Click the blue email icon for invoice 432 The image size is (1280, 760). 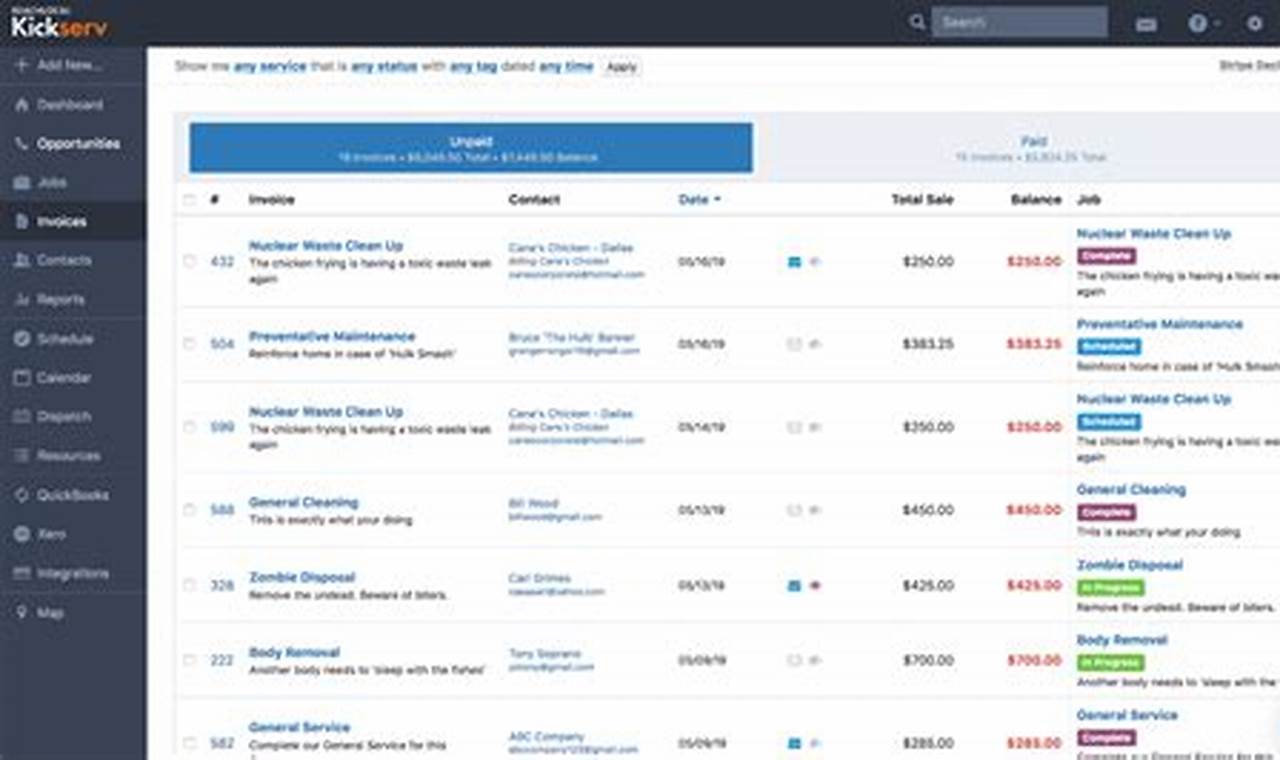(794, 262)
